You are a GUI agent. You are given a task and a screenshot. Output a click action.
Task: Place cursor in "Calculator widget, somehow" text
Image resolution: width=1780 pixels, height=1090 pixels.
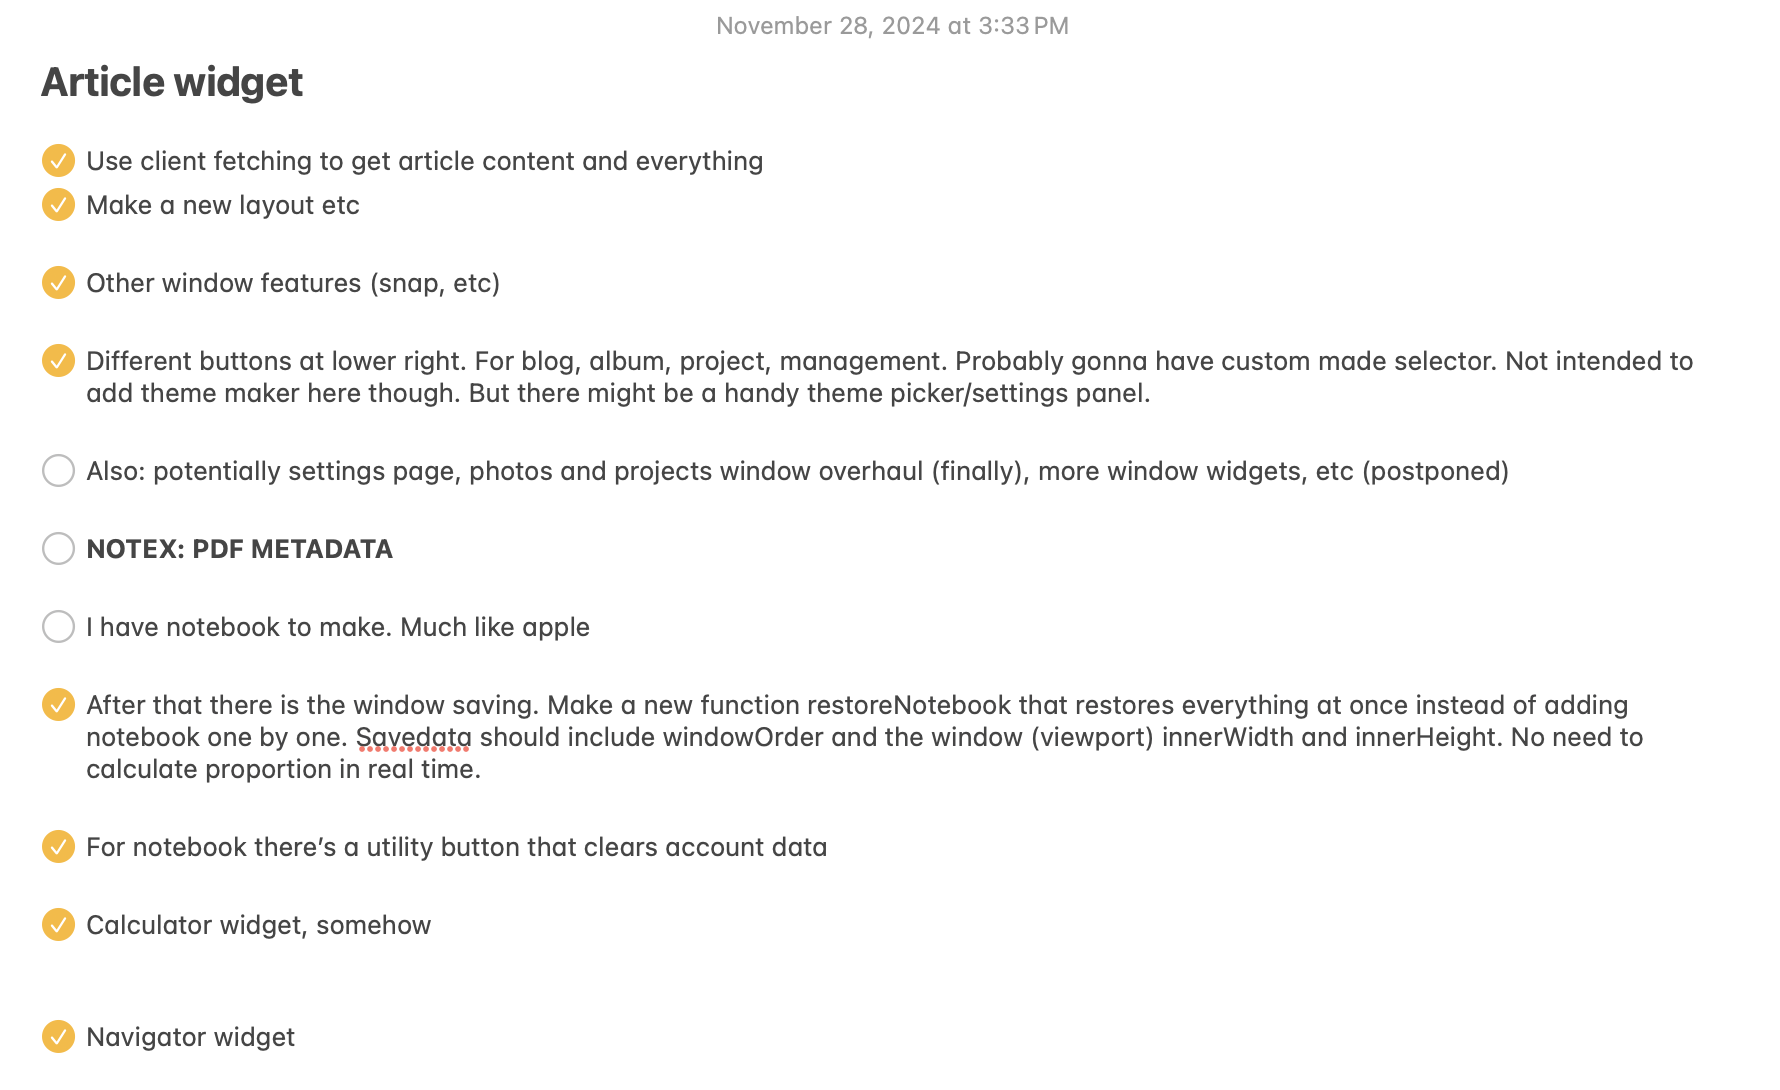[258, 925]
